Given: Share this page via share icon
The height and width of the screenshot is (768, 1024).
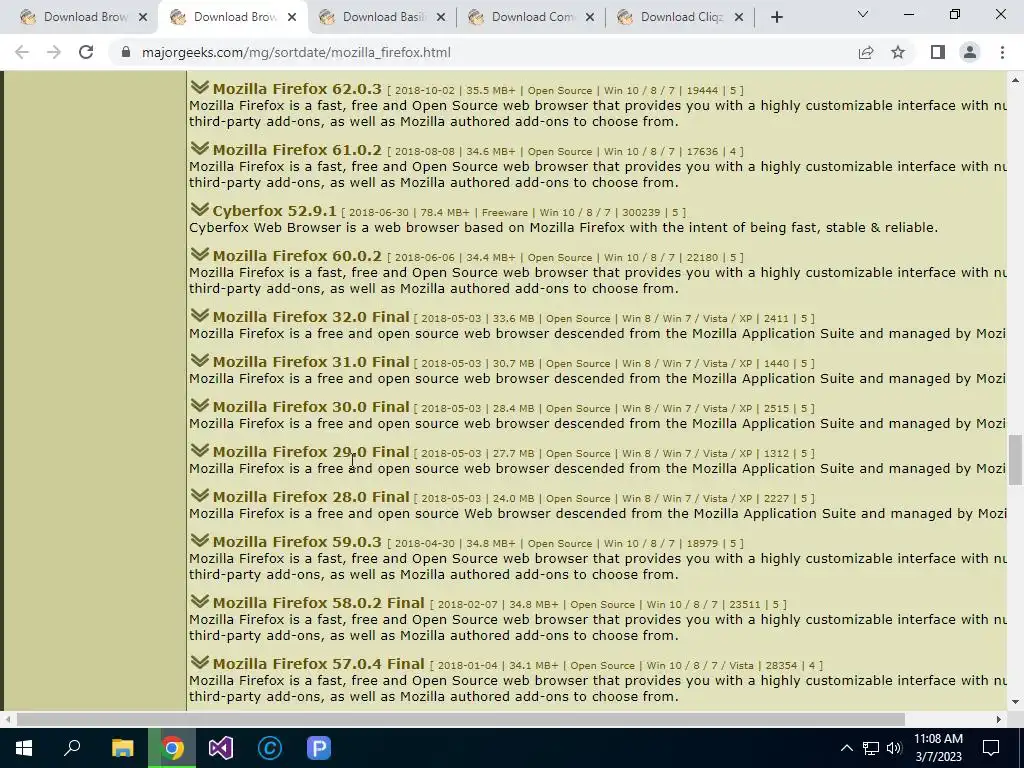Looking at the screenshot, I should pos(866,52).
